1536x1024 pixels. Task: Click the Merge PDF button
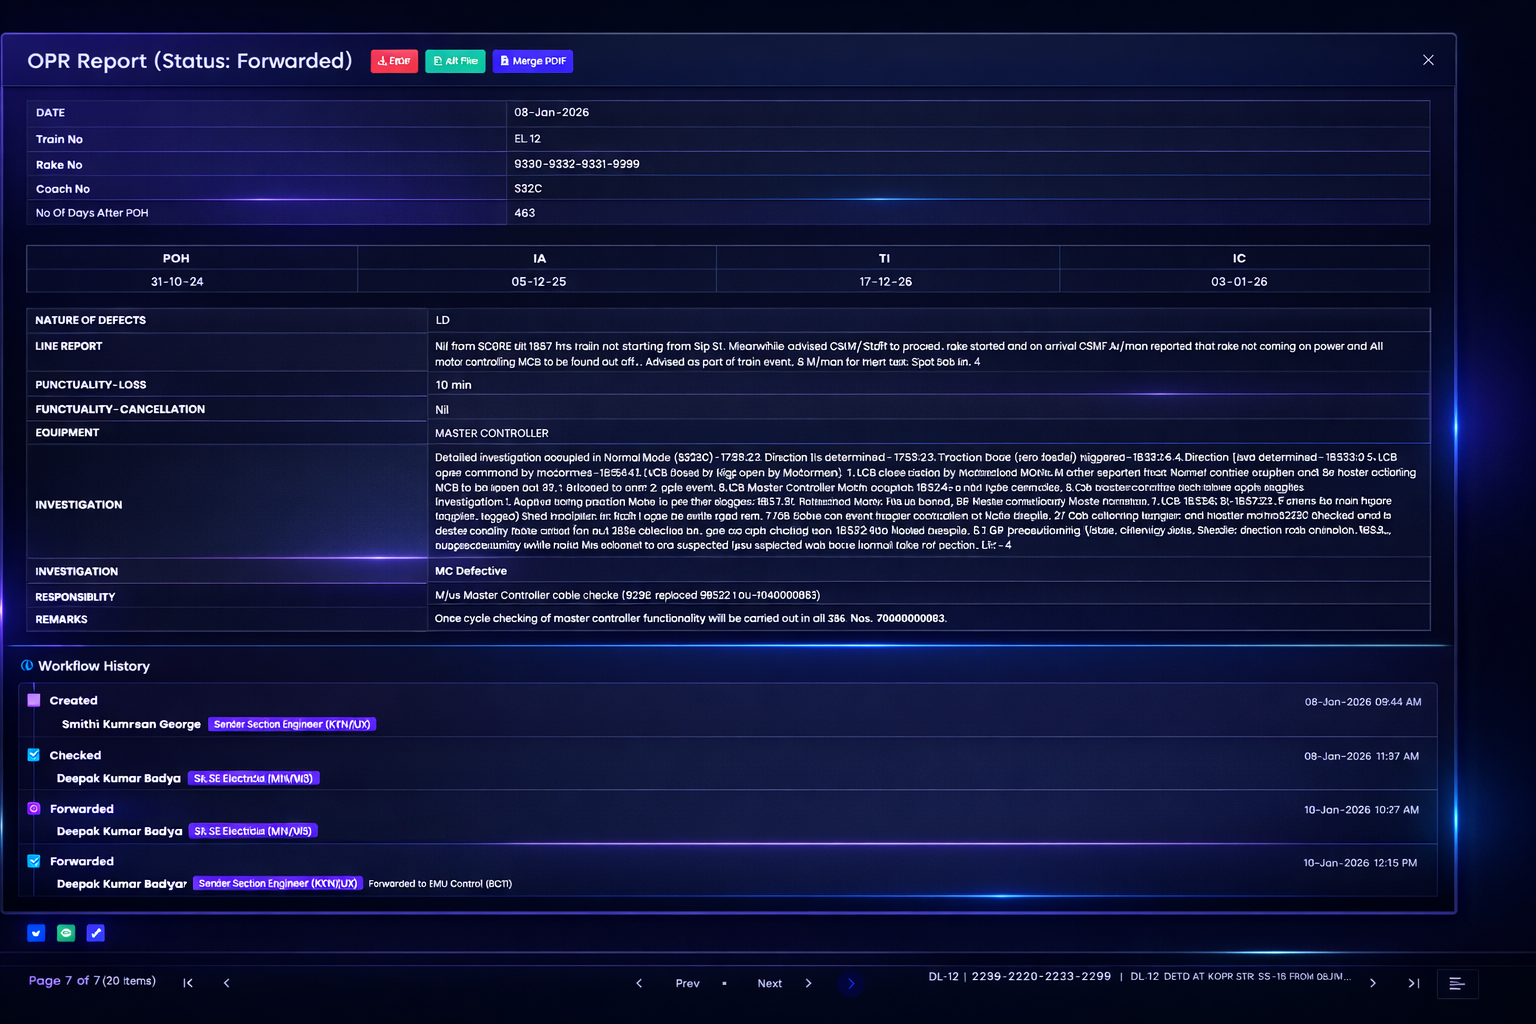point(533,61)
